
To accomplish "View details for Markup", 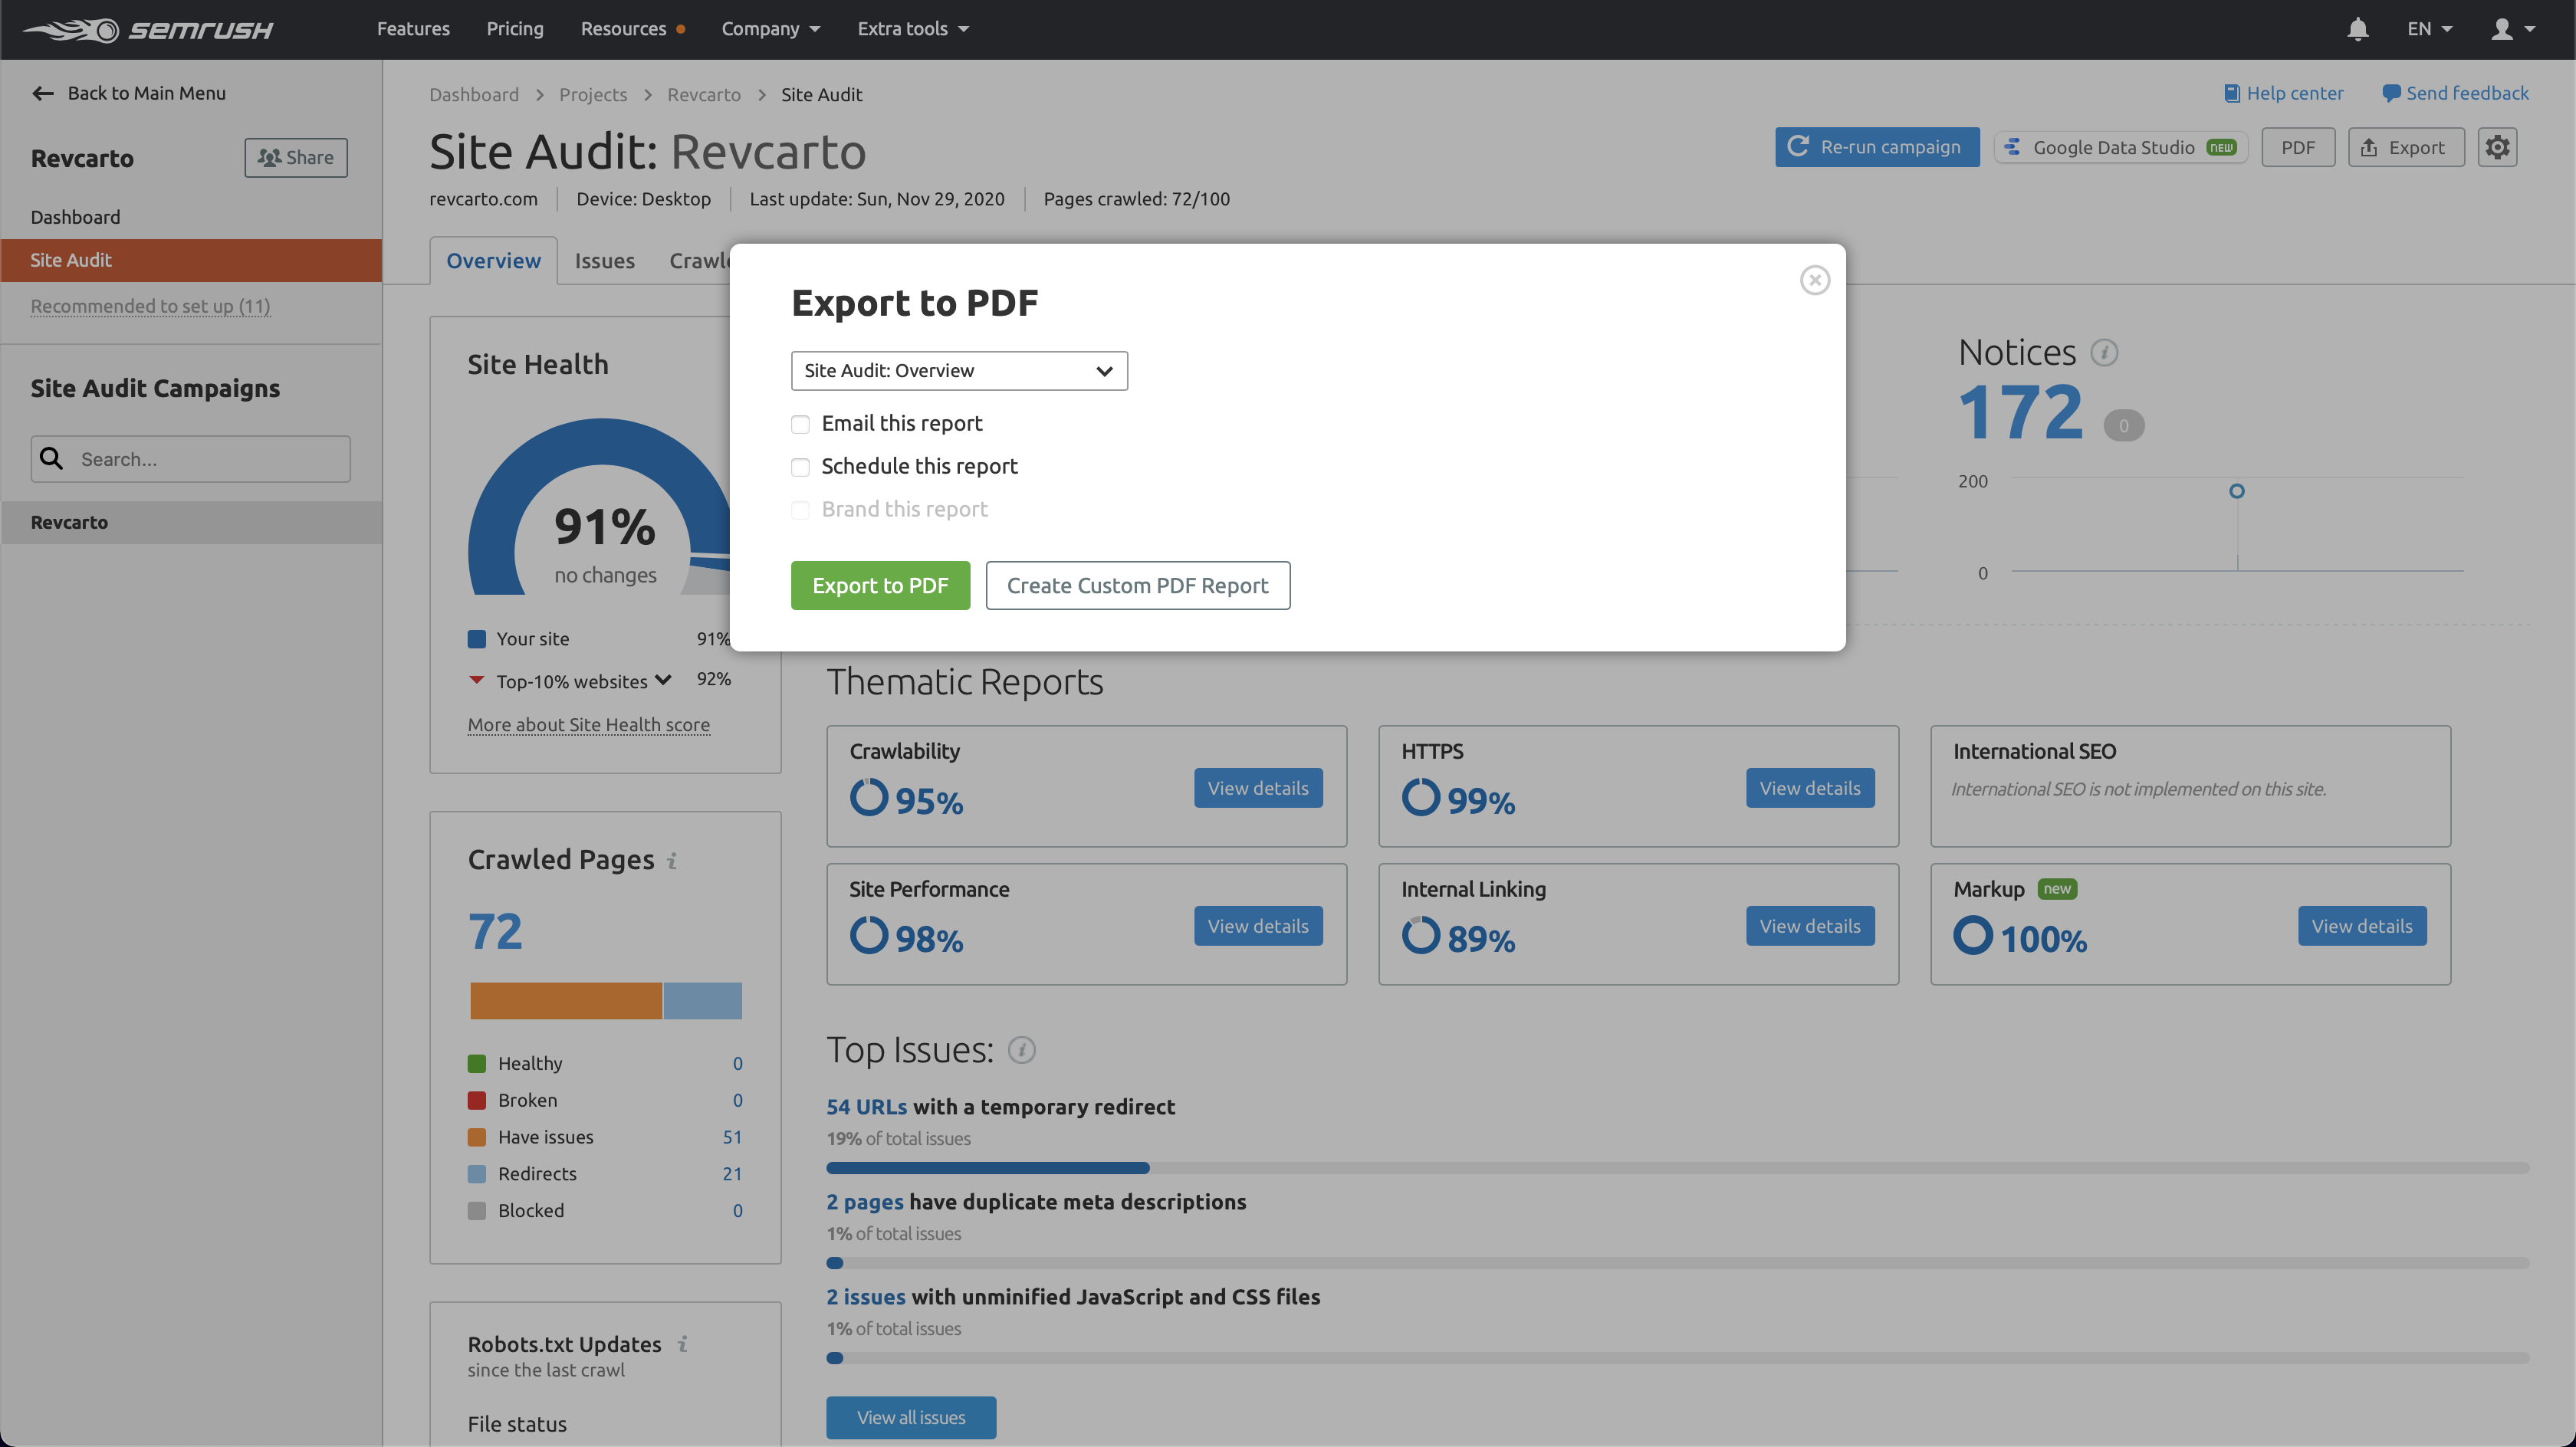I will [x=2362, y=926].
